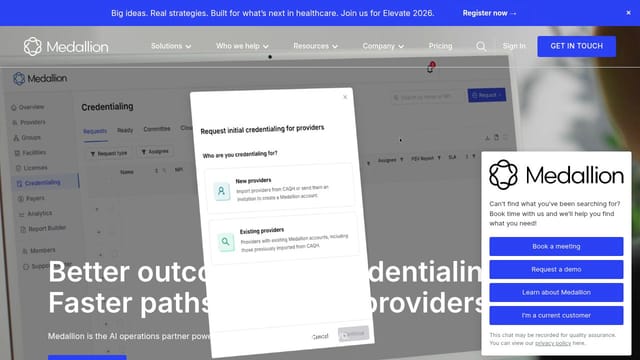This screenshot has height=360, width=640.
Task: Click the Medallion logo inside the app
Action: (x=40, y=78)
